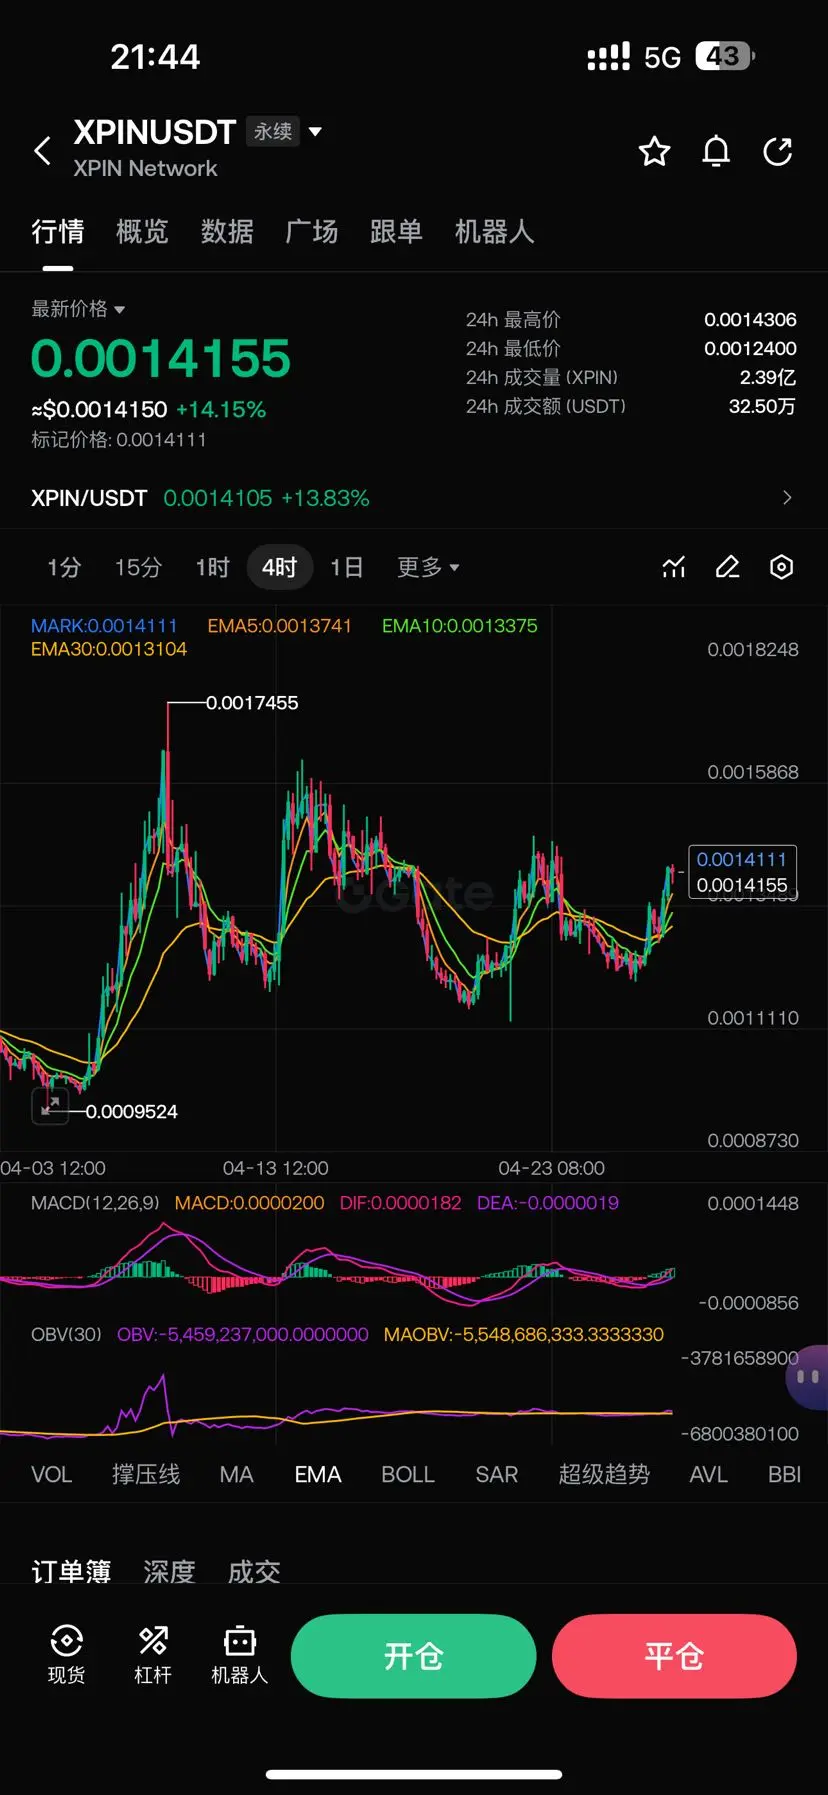The image size is (828, 1795).
Task: Add XPINUSDT to favorites star
Action: coord(654,151)
